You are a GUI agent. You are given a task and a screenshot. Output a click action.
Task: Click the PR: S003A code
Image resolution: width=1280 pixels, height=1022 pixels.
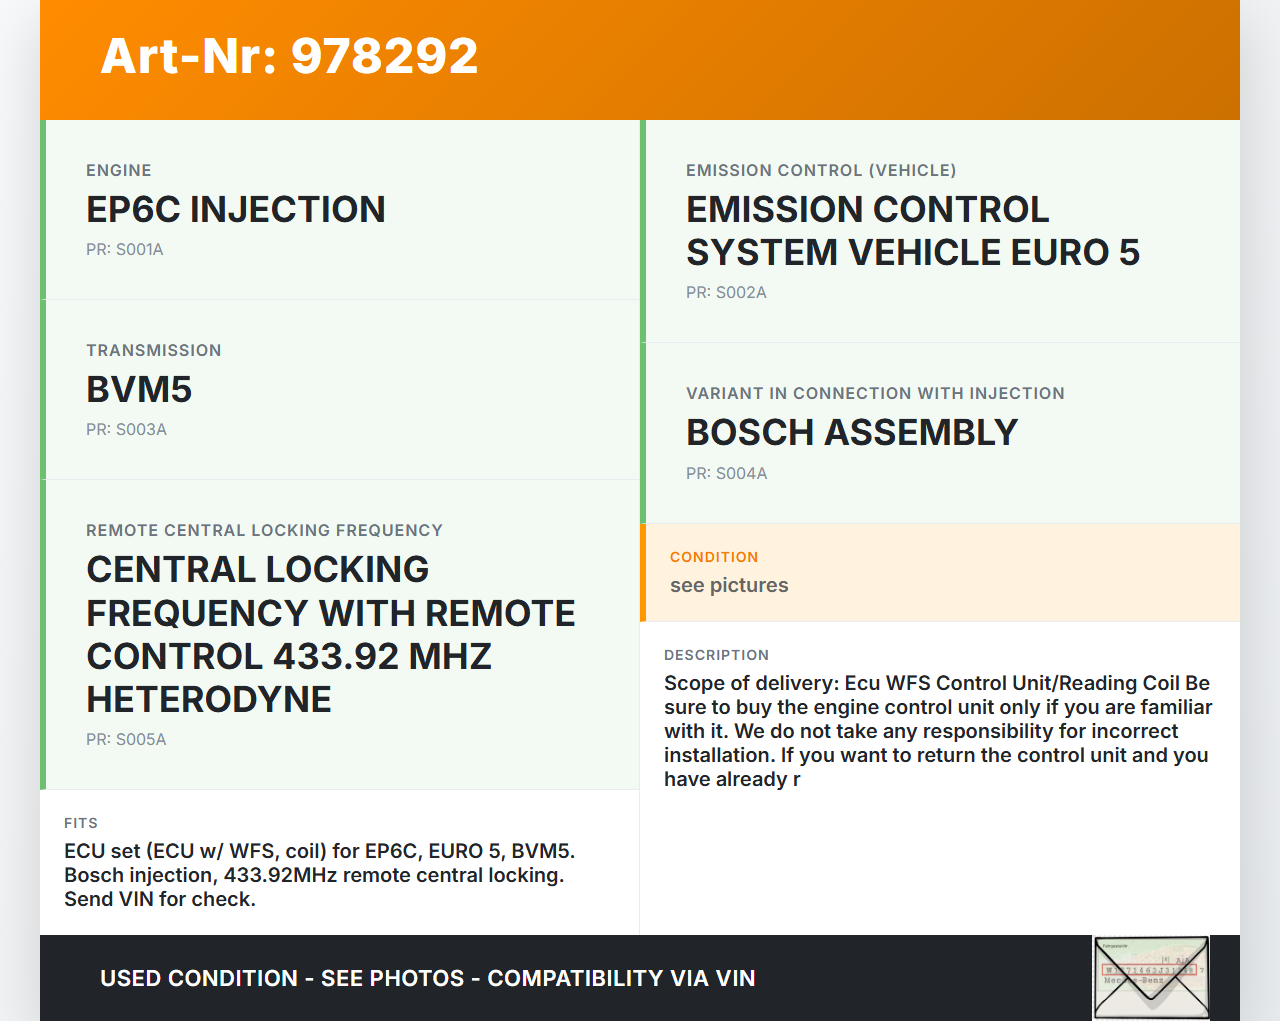tap(126, 430)
